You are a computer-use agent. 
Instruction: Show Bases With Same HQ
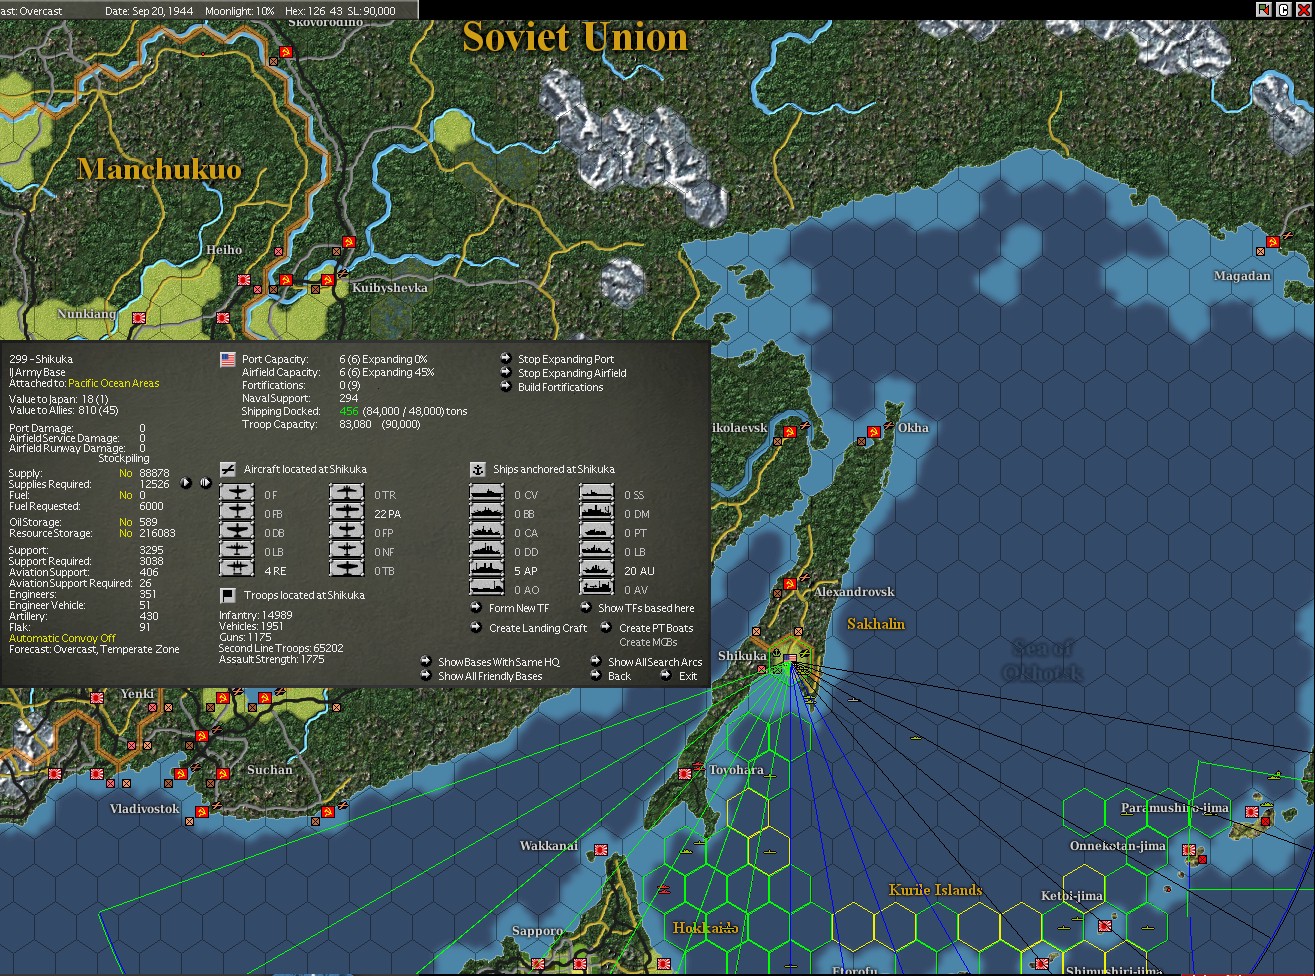[x=499, y=662]
